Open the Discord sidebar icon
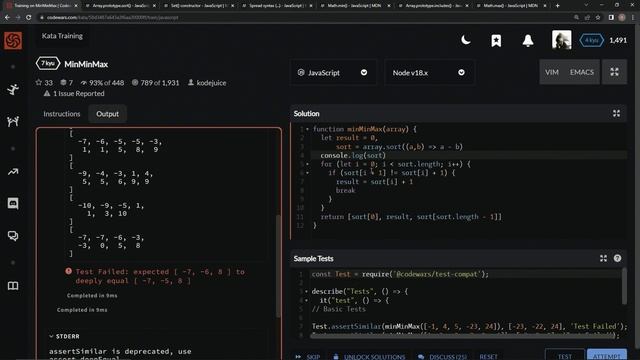Image resolution: width=640 pixels, height=360 pixels. point(13,203)
